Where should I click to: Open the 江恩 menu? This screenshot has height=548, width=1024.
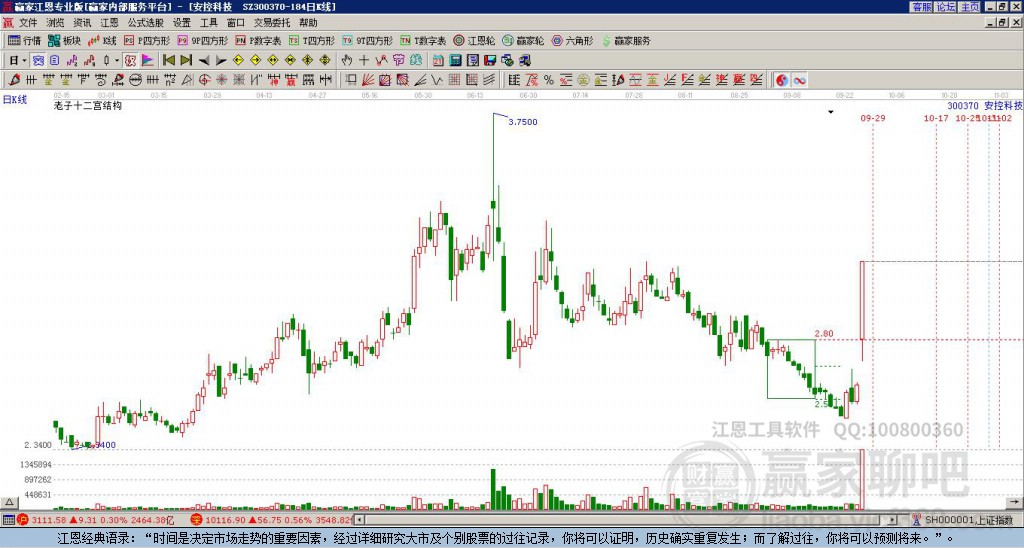coord(110,23)
